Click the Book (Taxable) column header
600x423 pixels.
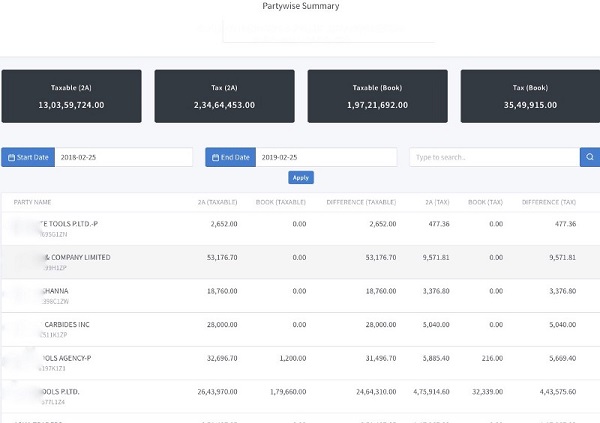click(282, 202)
